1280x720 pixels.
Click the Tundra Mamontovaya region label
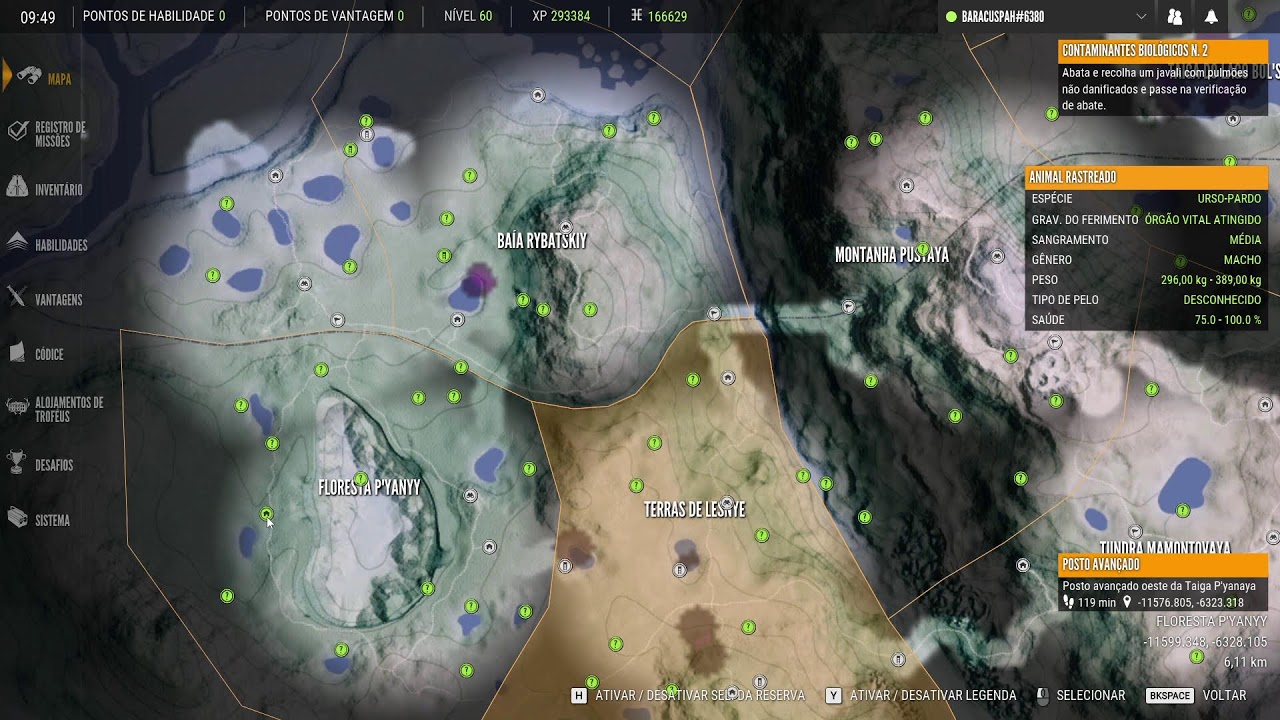[x=1165, y=547]
